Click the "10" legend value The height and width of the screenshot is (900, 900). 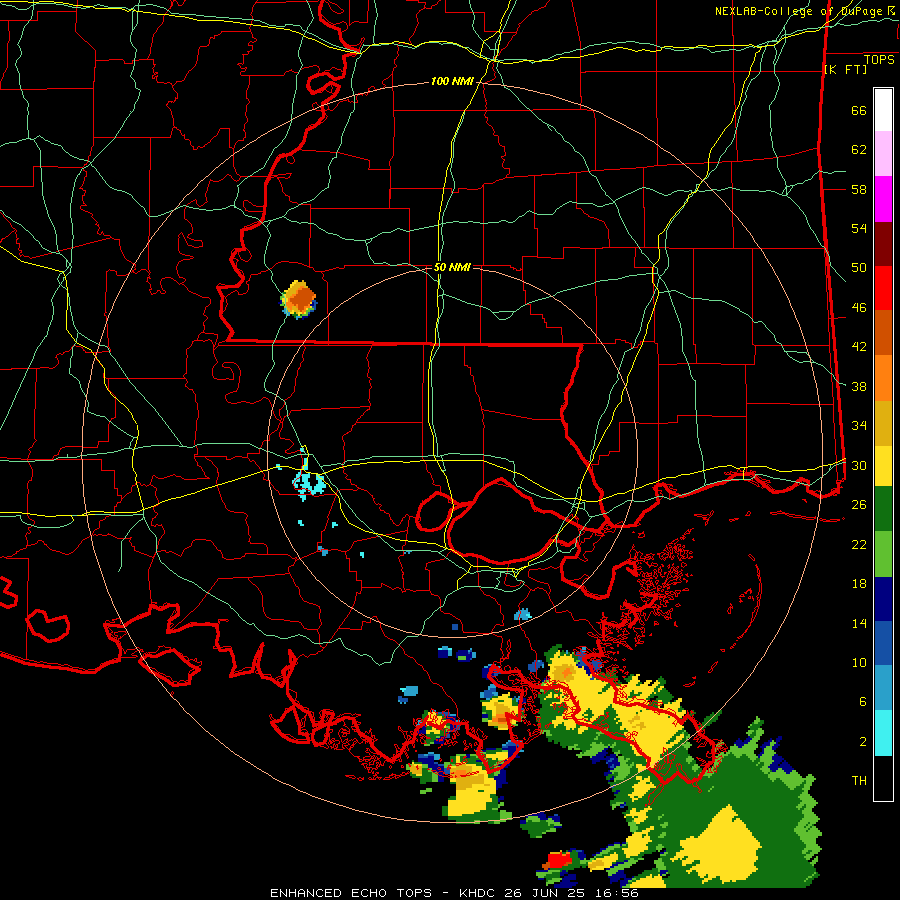[859, 662]
